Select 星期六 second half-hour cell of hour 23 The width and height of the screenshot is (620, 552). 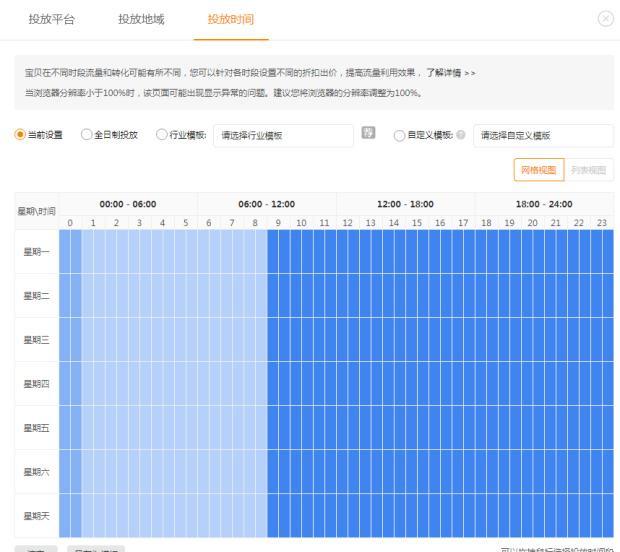click(608, 471)
